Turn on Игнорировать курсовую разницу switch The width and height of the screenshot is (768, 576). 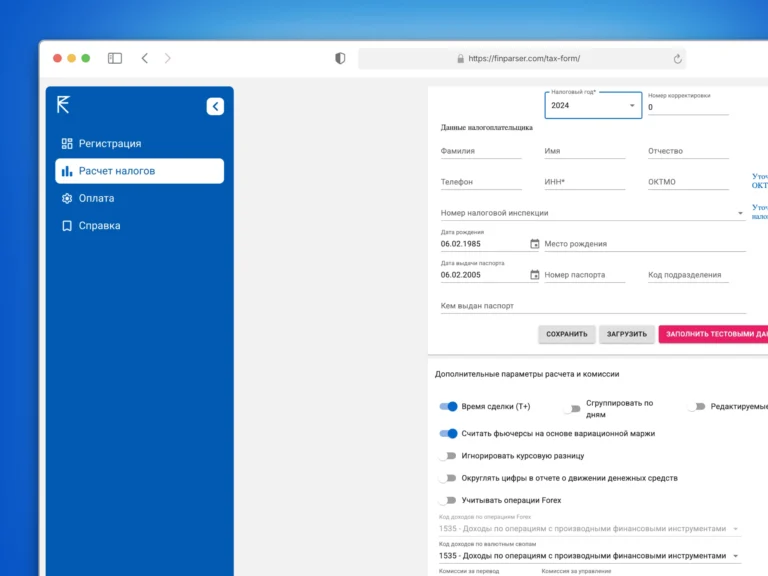click(x=447, y=456)
